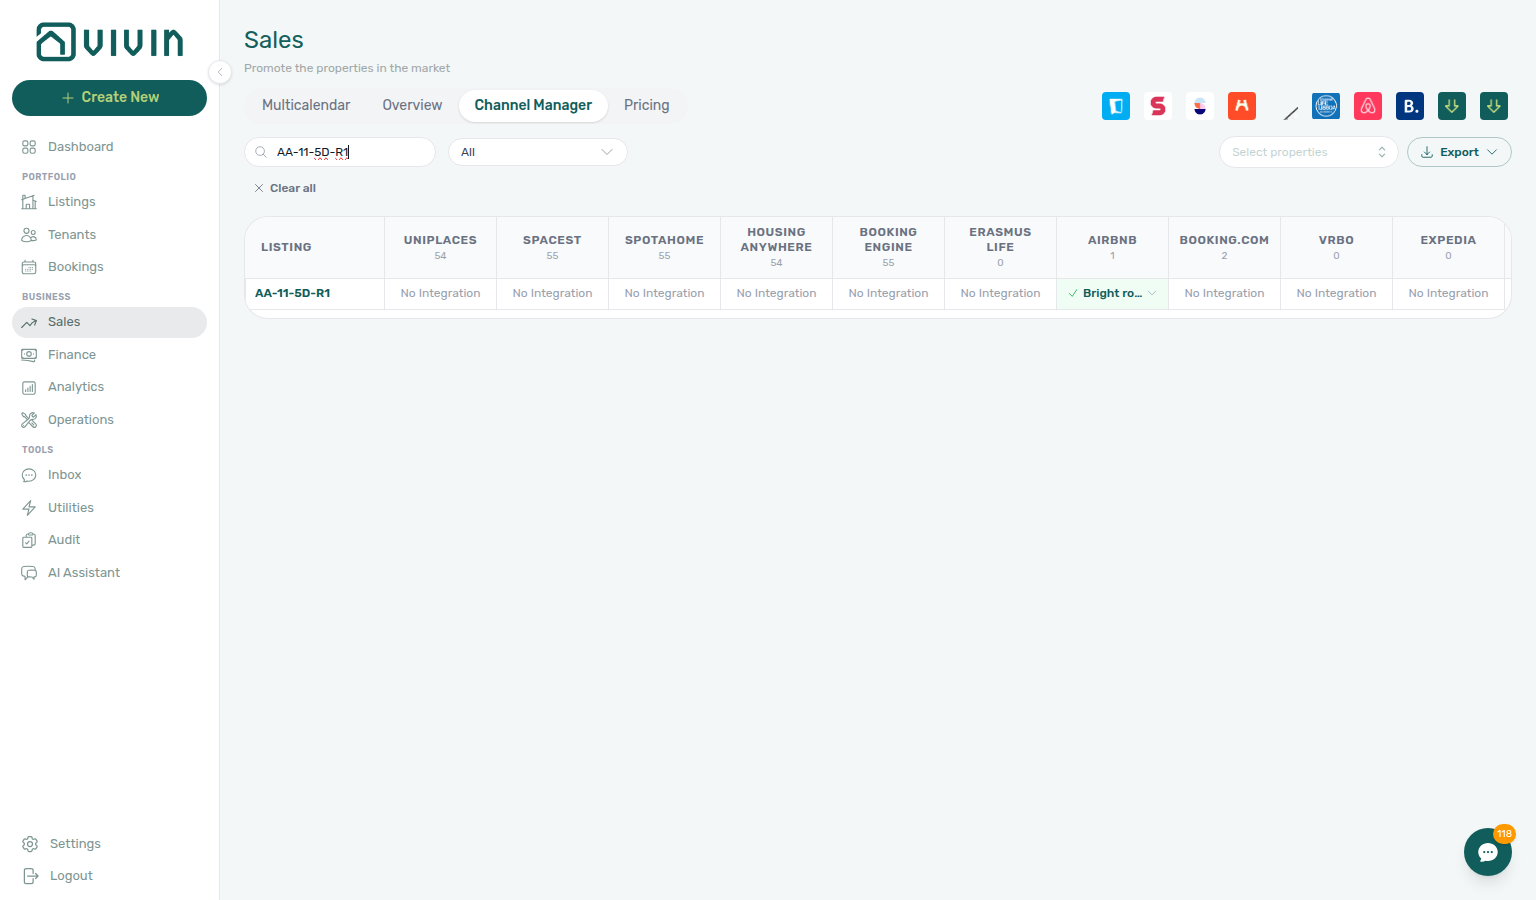Open the Spotahome channel icon
The height and width of the screenshot is (900, 1536).
(1200, 106)
